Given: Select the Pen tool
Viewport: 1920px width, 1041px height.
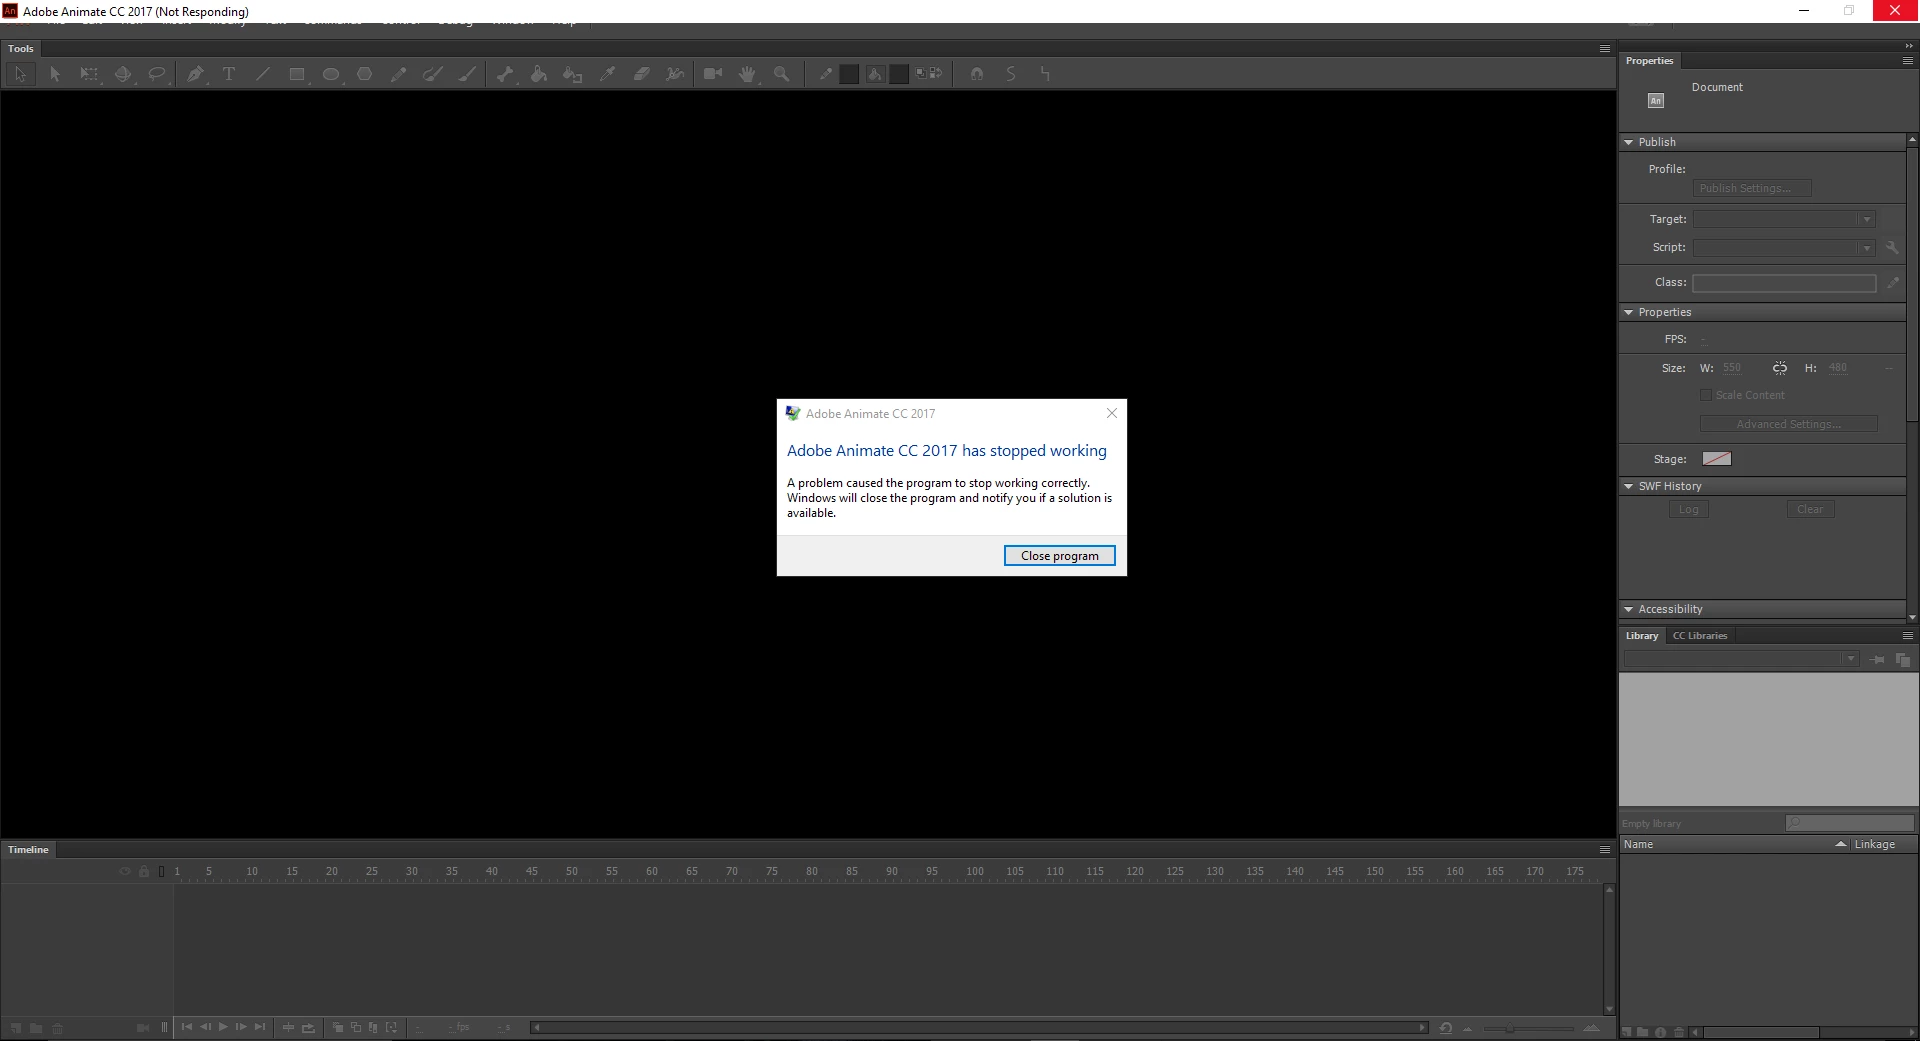Looking at the screenshot, I should 195,74.
